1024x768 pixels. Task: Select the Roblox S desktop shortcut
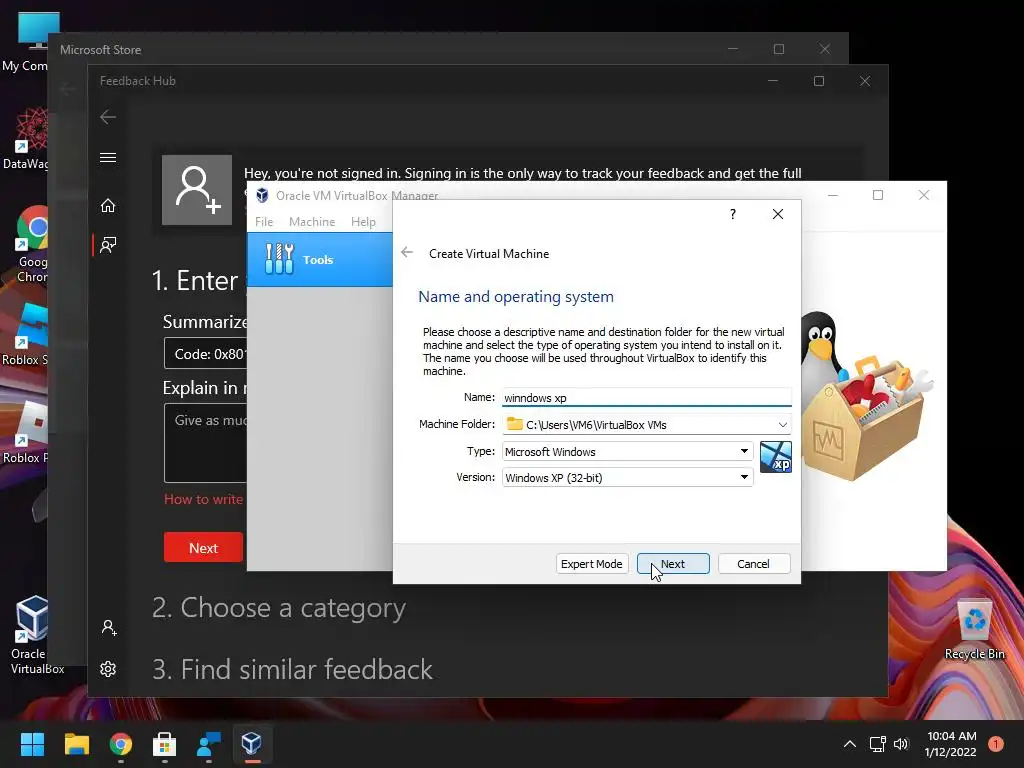point(26,334)
